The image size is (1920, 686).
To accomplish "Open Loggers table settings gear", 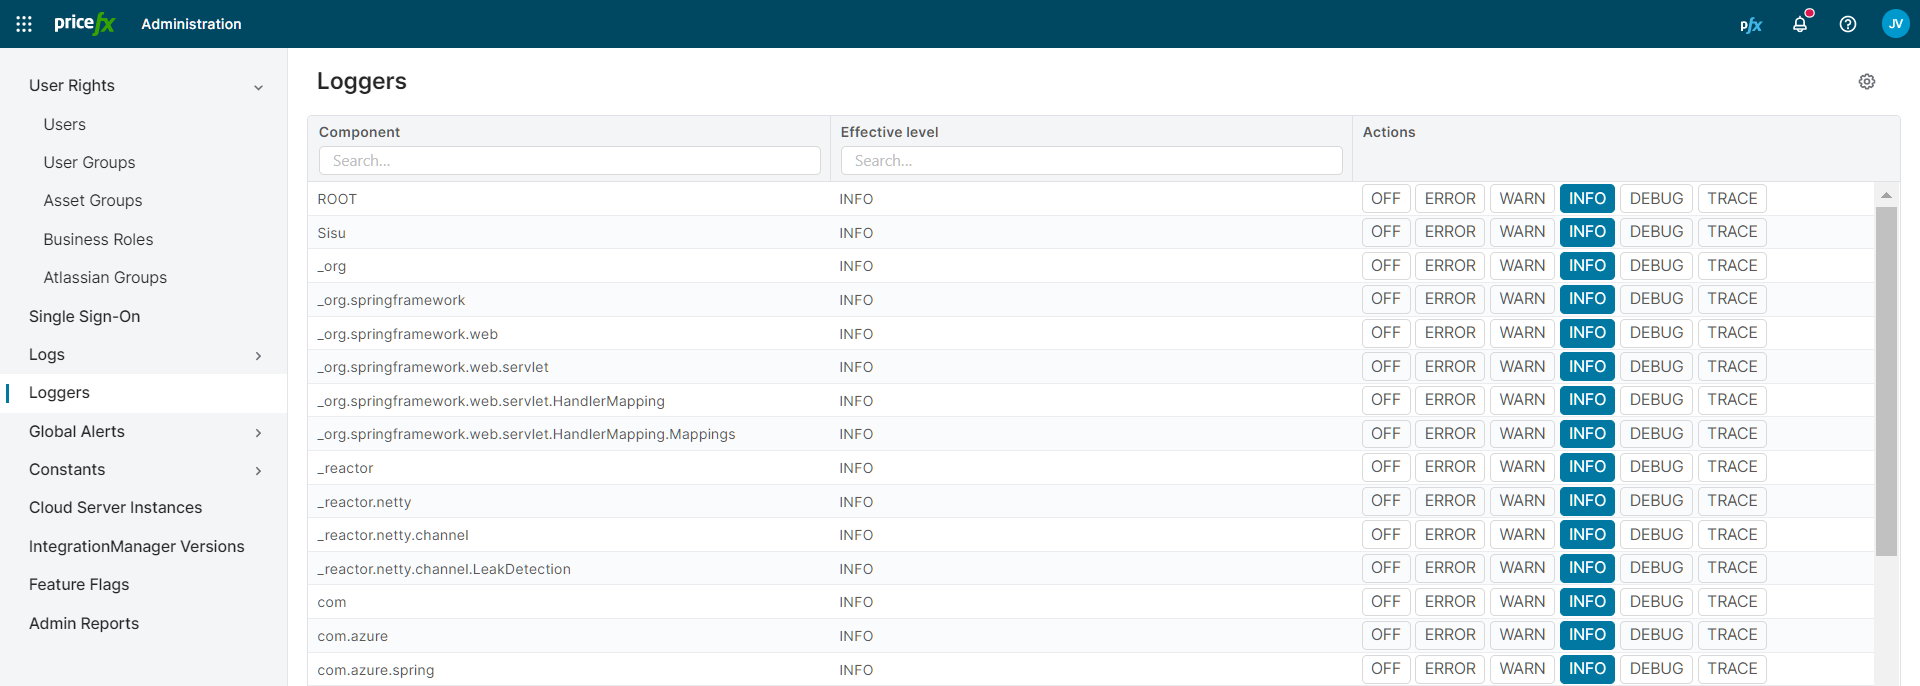I will click(1866, 82).
